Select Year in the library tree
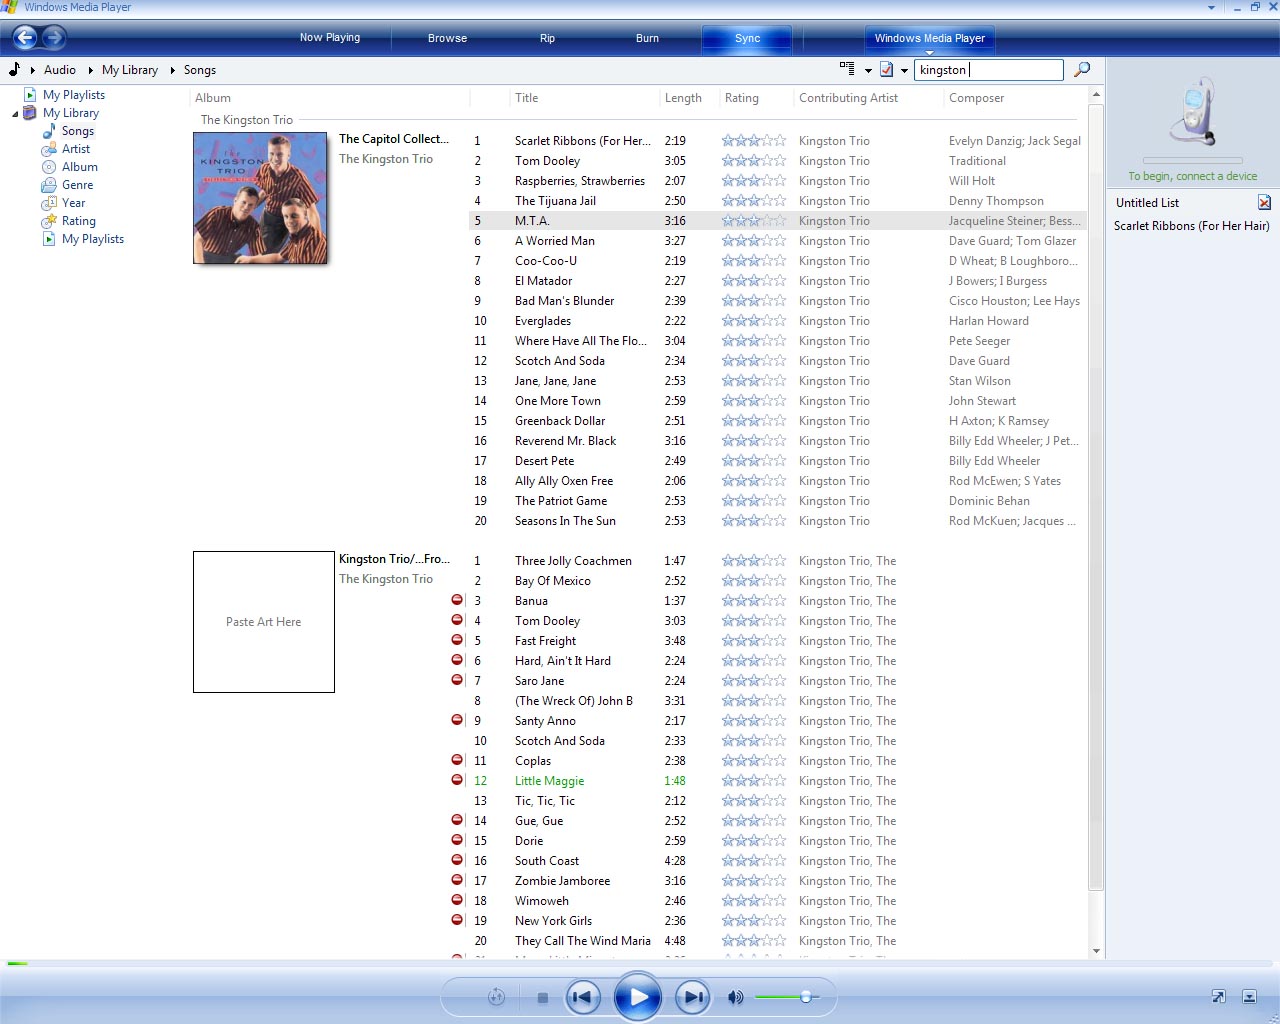 (74, 203)
